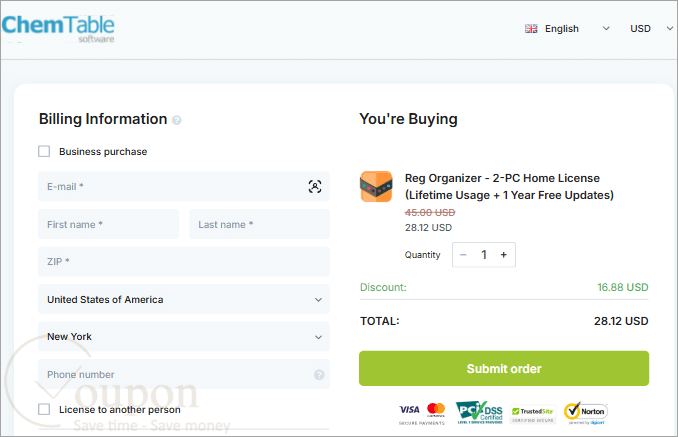Focus the ZIP input field
Image resolution: width=678 pixels, height=437 pixels.
point(184,262)
